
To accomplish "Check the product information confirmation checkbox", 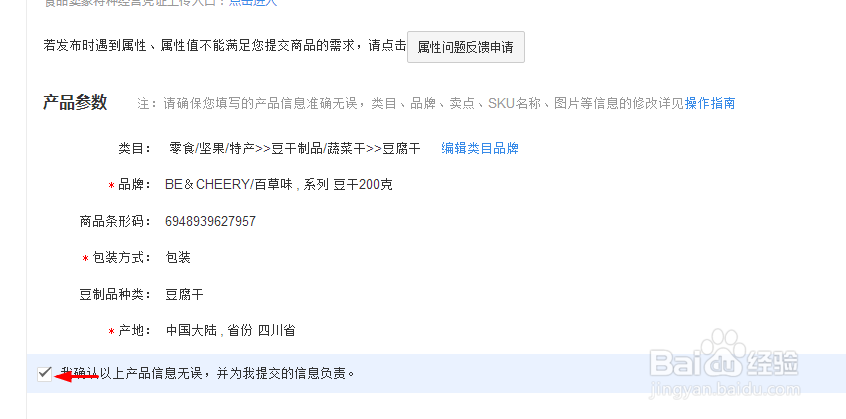I will pyautogui.click(x=45, y=374).
